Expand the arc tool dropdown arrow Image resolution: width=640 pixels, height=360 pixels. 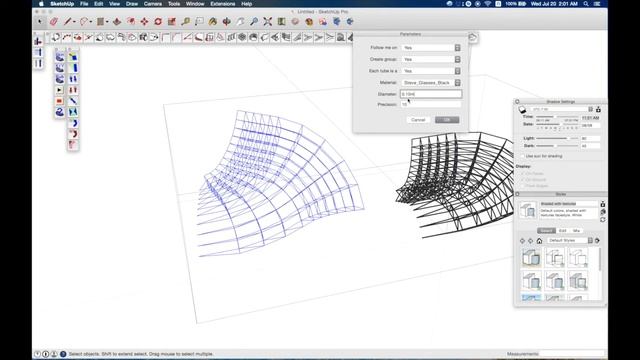[91, 22]
